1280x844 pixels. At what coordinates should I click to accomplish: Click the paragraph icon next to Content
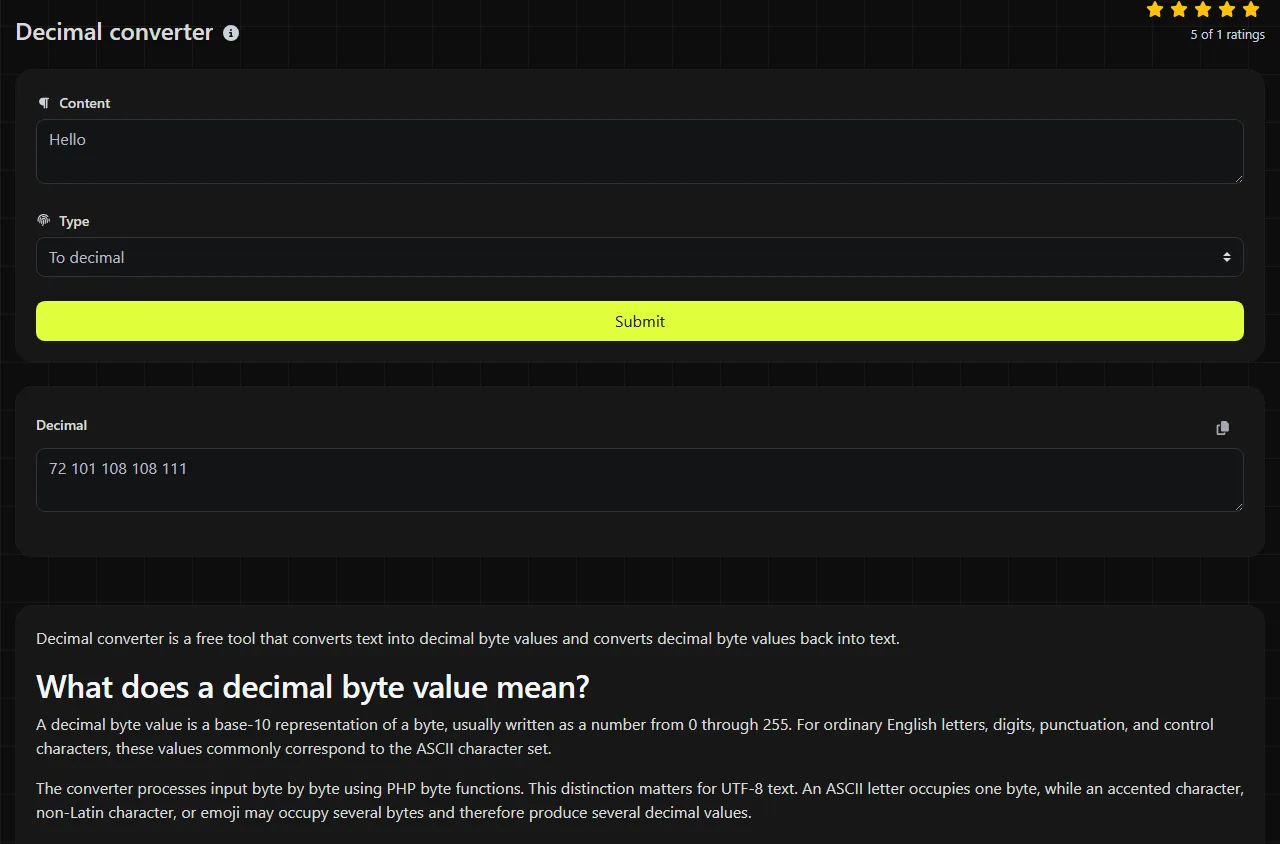pos(44,103)
